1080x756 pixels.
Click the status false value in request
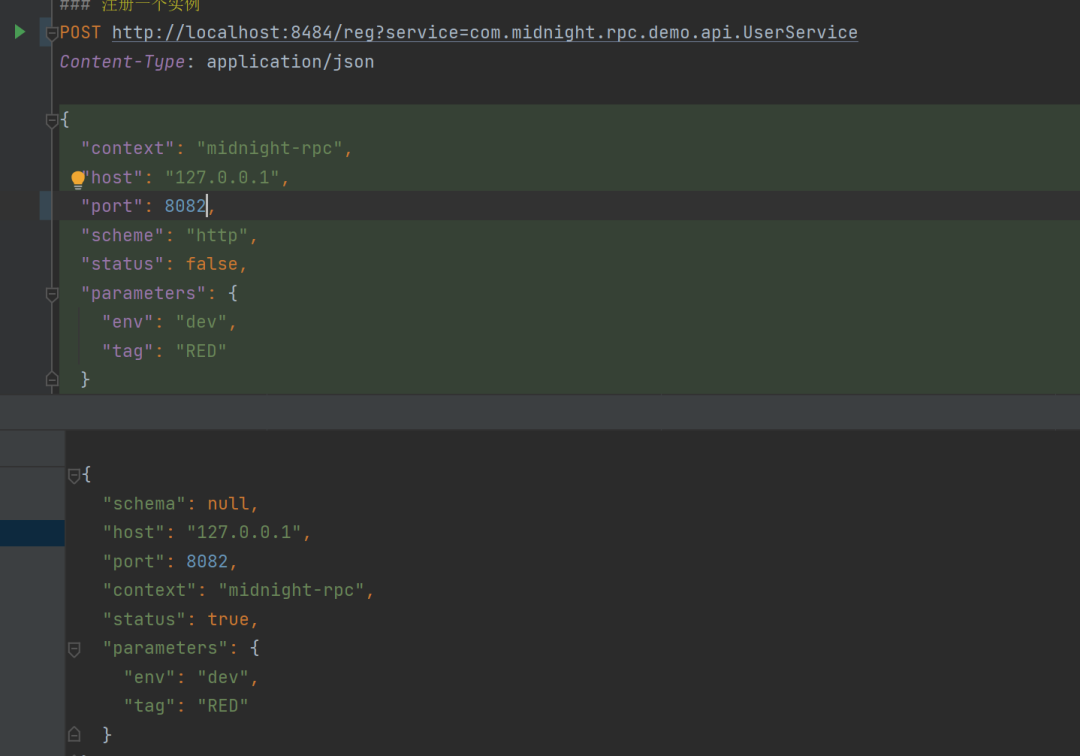[211, 264]
